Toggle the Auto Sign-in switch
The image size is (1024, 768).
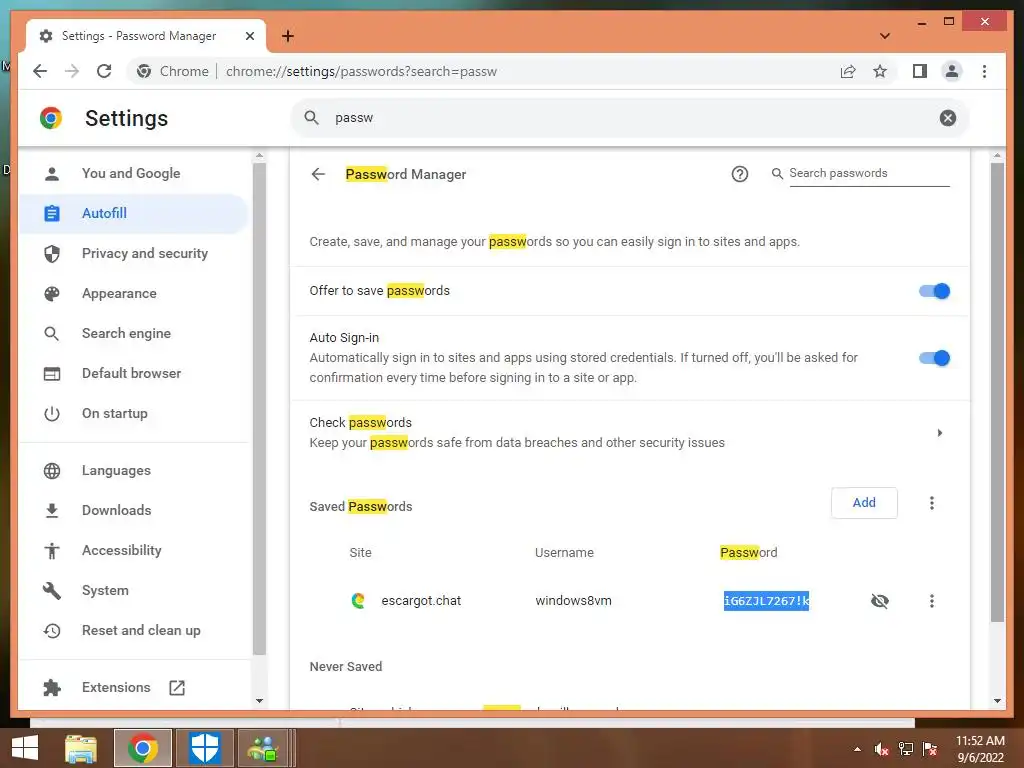[x=934, y=358]
